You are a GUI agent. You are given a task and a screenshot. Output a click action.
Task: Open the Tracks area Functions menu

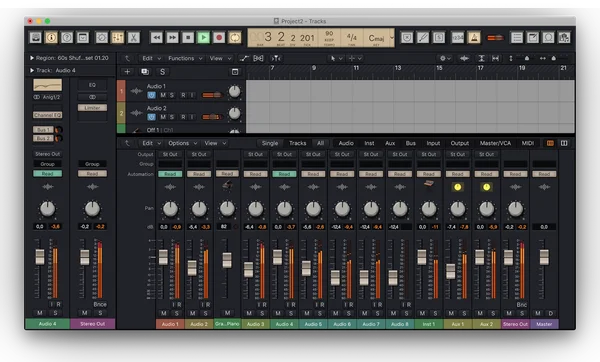[185, 58]
